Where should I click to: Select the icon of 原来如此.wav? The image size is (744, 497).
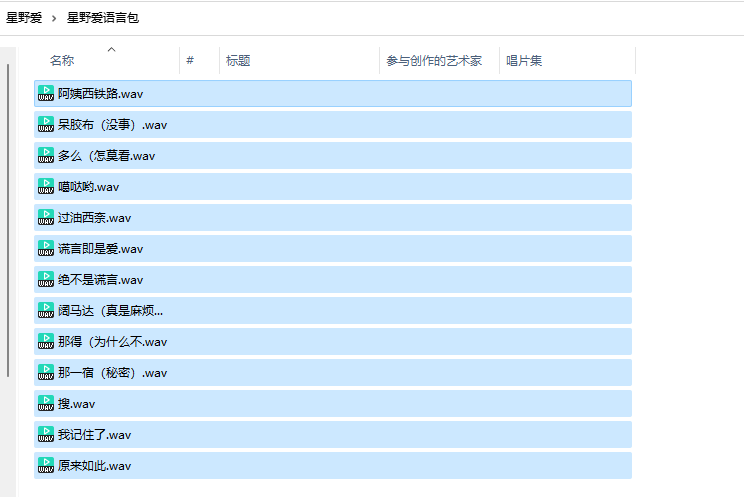(46, 465)
